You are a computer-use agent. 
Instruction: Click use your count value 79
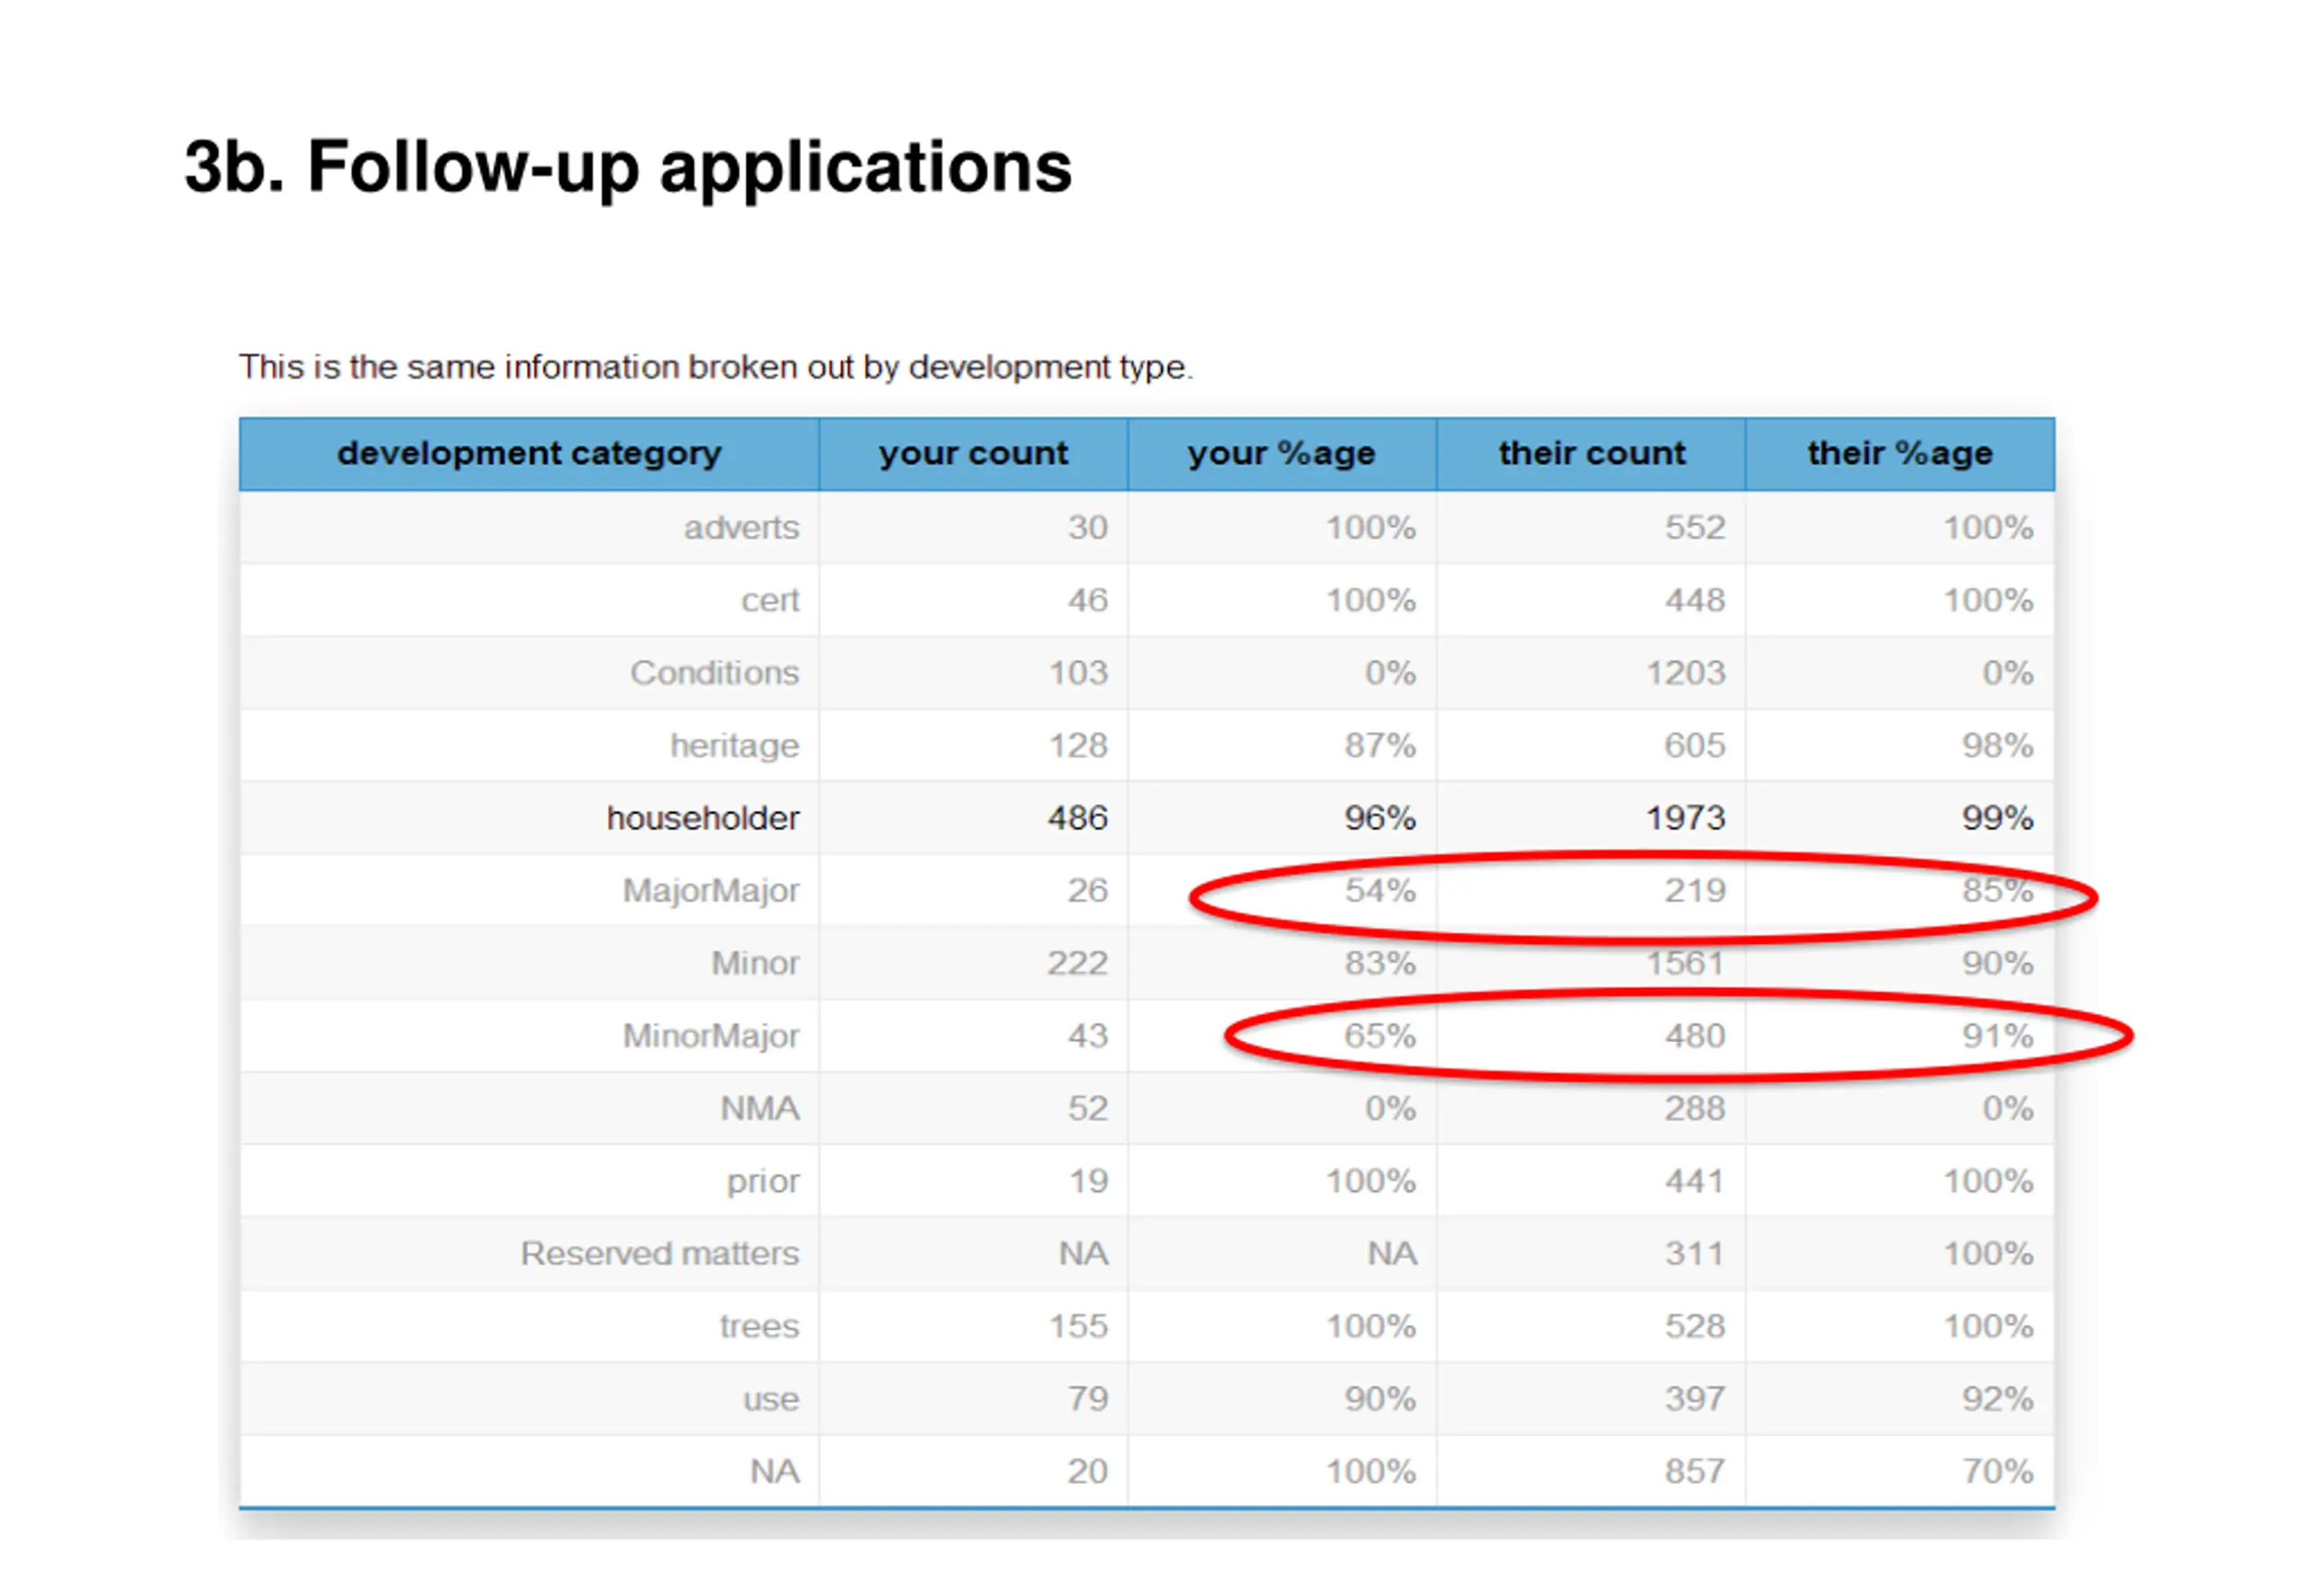pyautogui.click(x=1087, y=1398)
